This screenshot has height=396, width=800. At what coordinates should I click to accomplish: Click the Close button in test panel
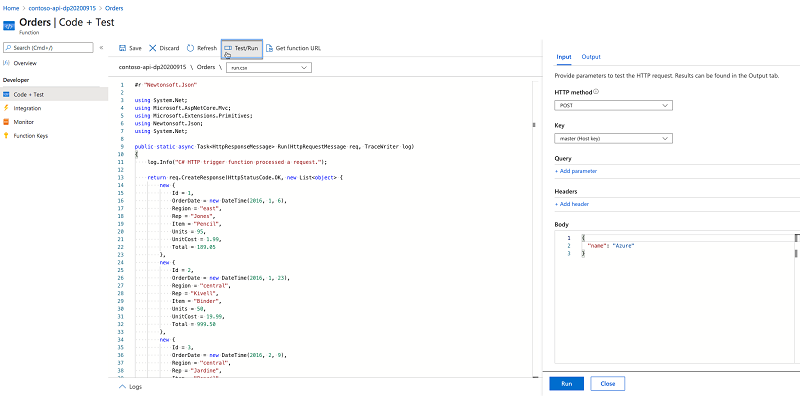coord(608,384)
